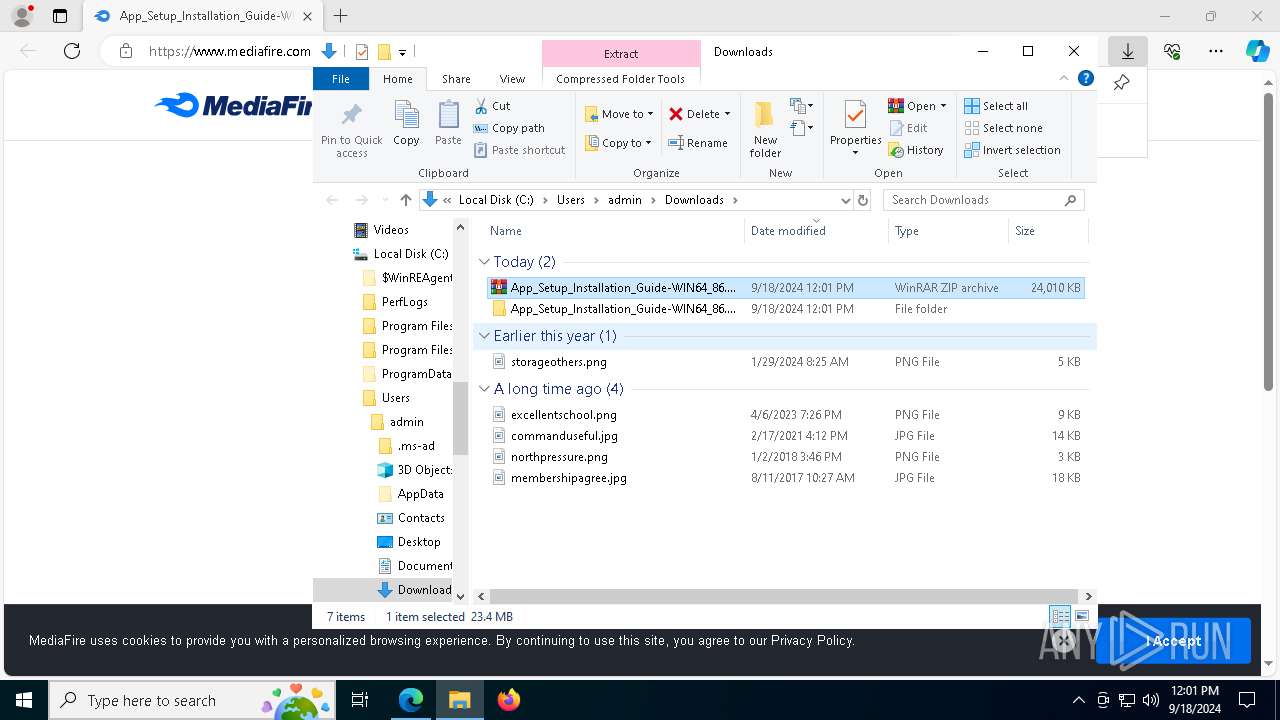Switch to the View ribbon tab

(512, 79)
